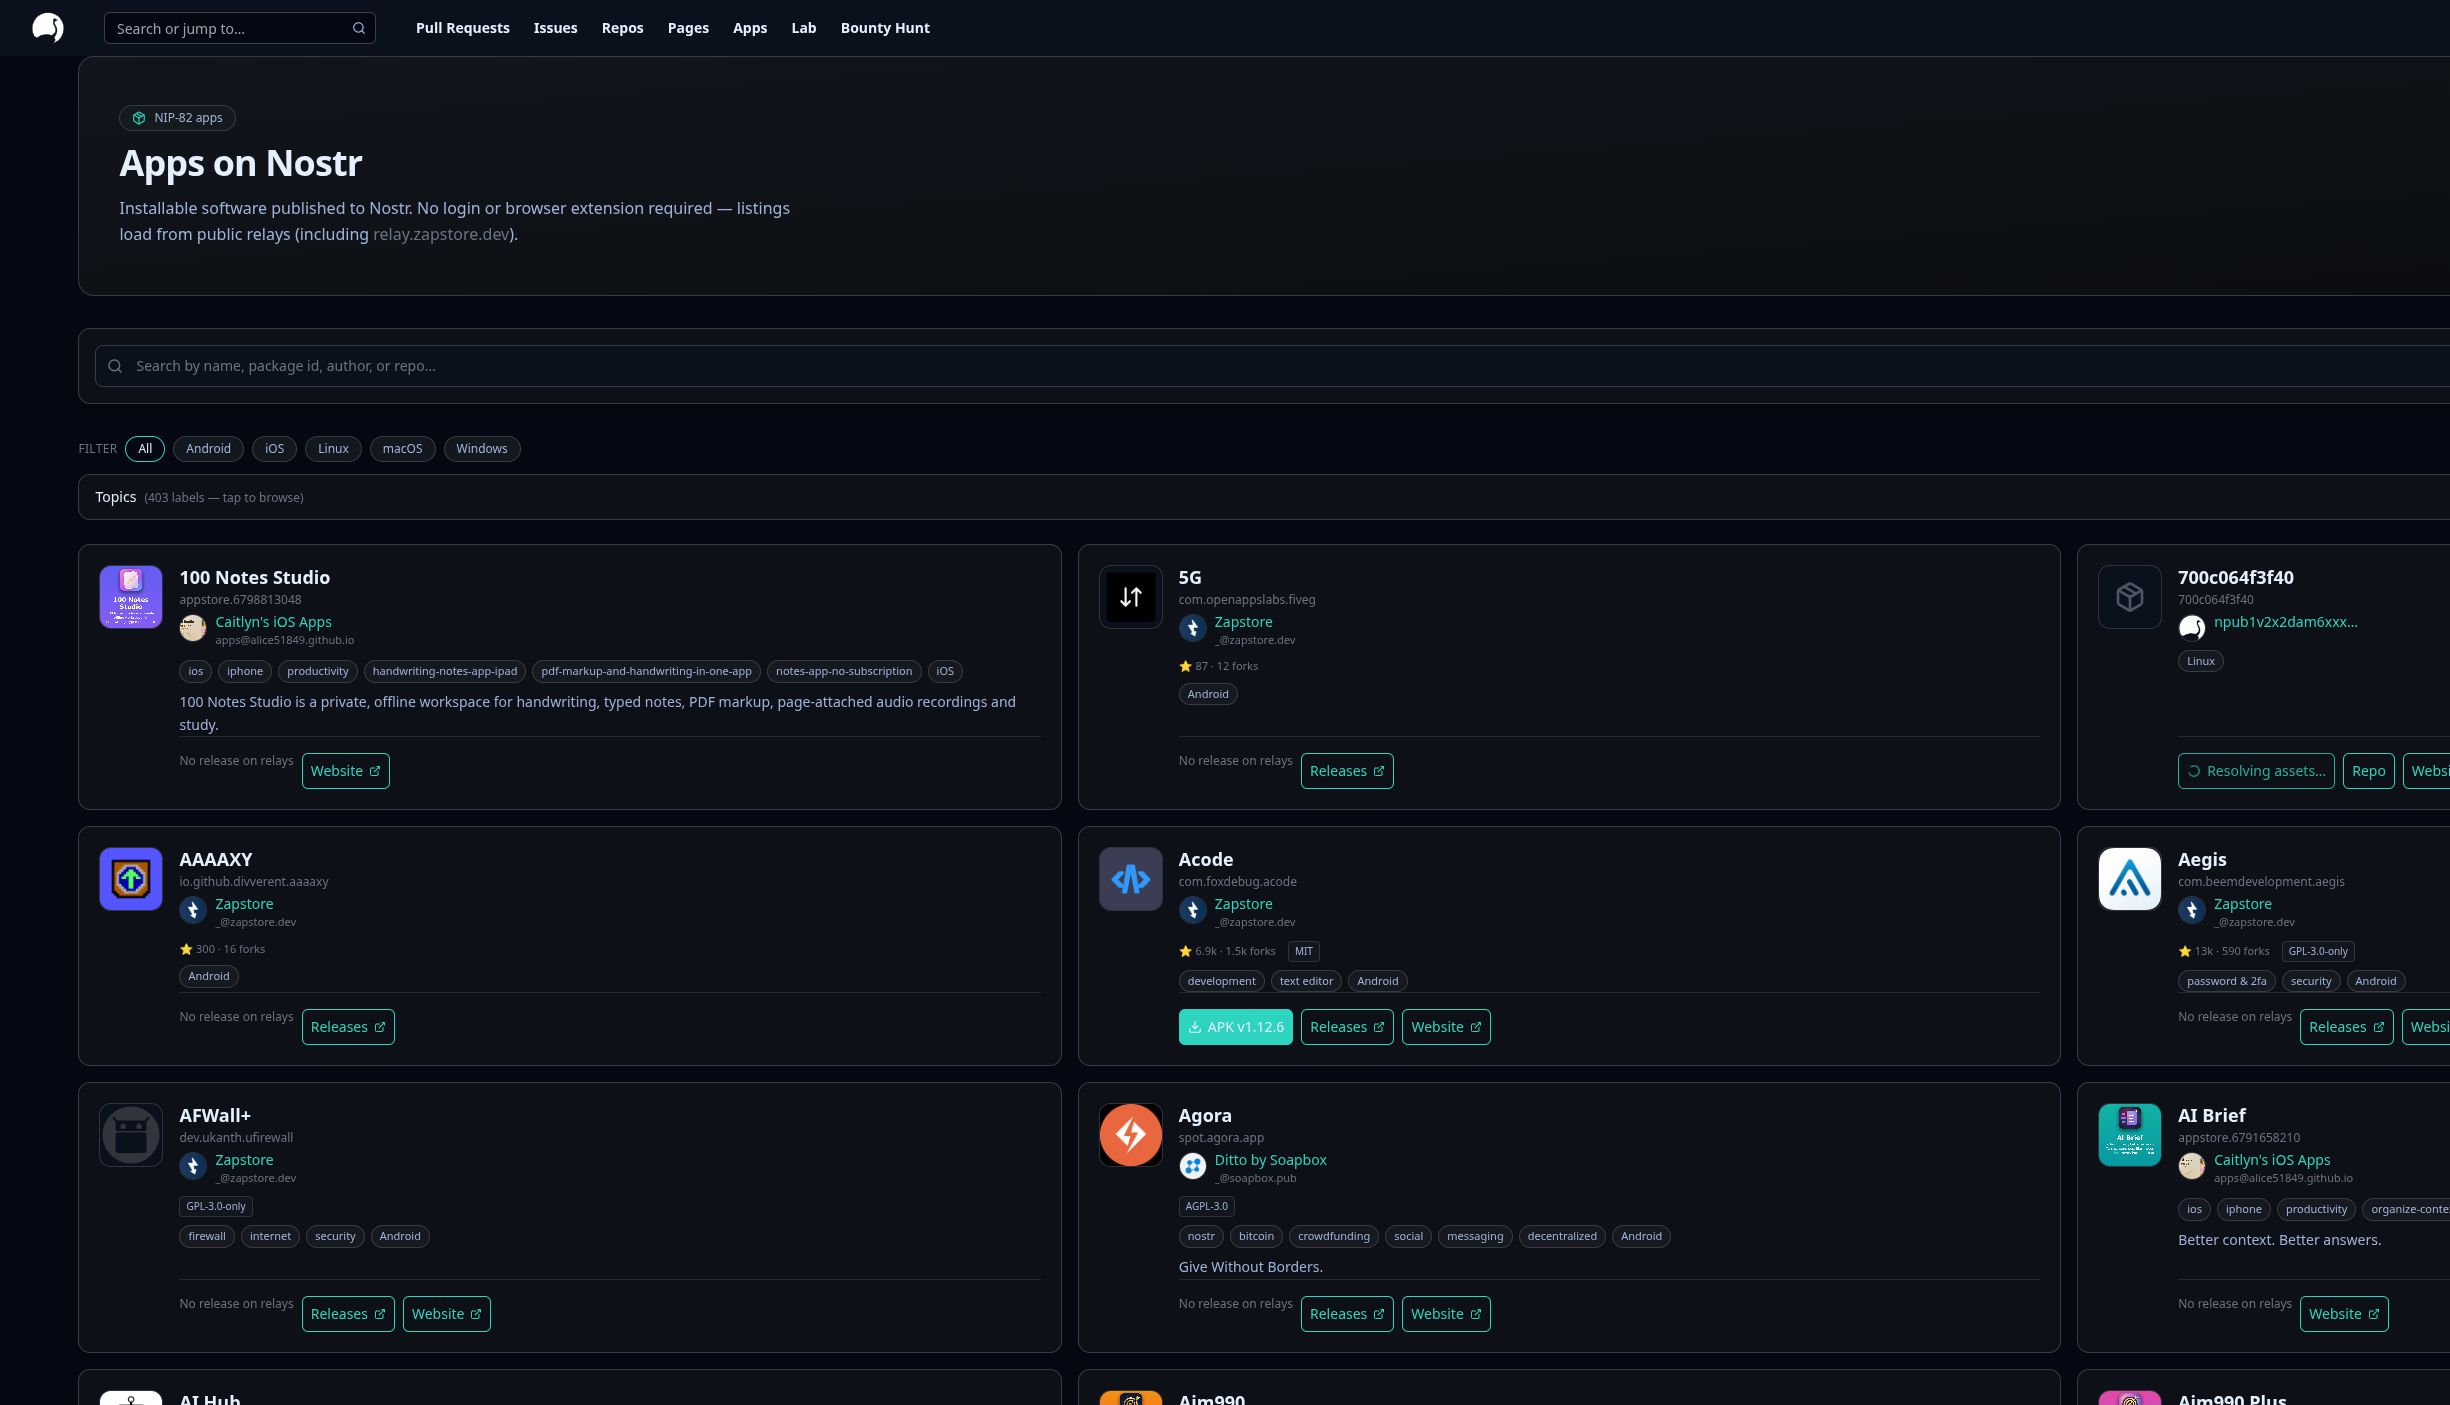The height and width of the screenshot is (1405, 2450).
Task: Open the Aegis app icon
Action: click(2130, 879)
